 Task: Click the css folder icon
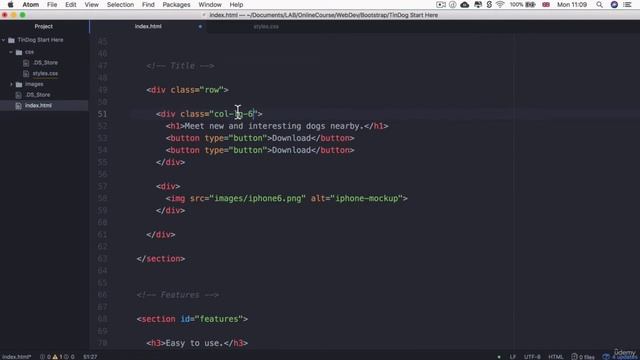coord(19,52)
